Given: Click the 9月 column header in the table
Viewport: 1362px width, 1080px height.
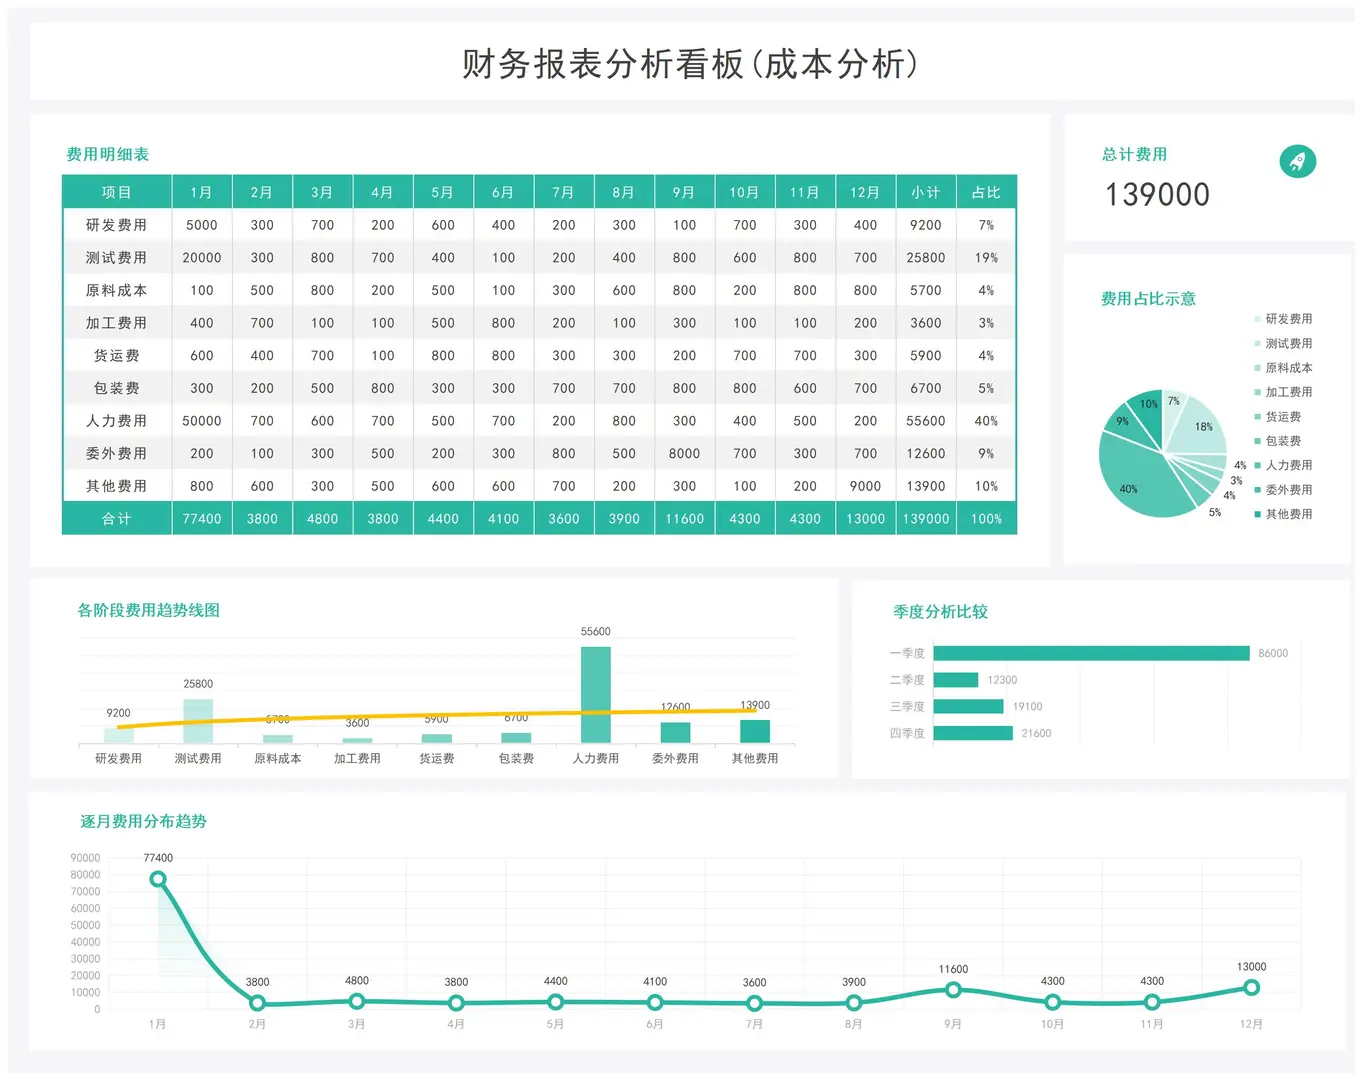Looking at the screenshot, I should [684, 192].
